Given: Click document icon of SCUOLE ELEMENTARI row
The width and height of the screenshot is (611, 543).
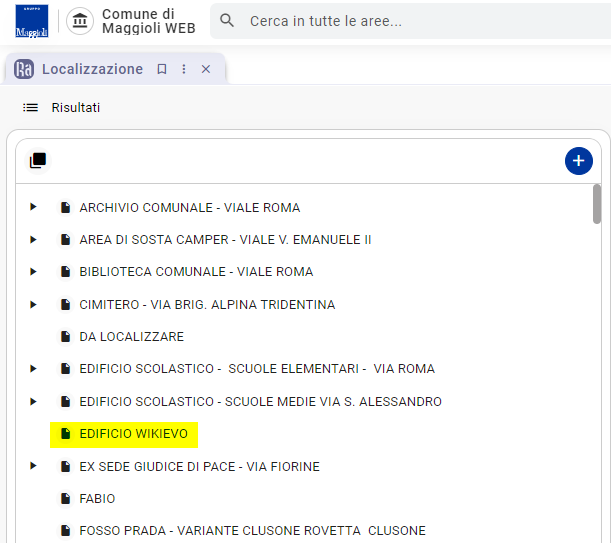Looking at the screenshot, I should pos(65,368).
